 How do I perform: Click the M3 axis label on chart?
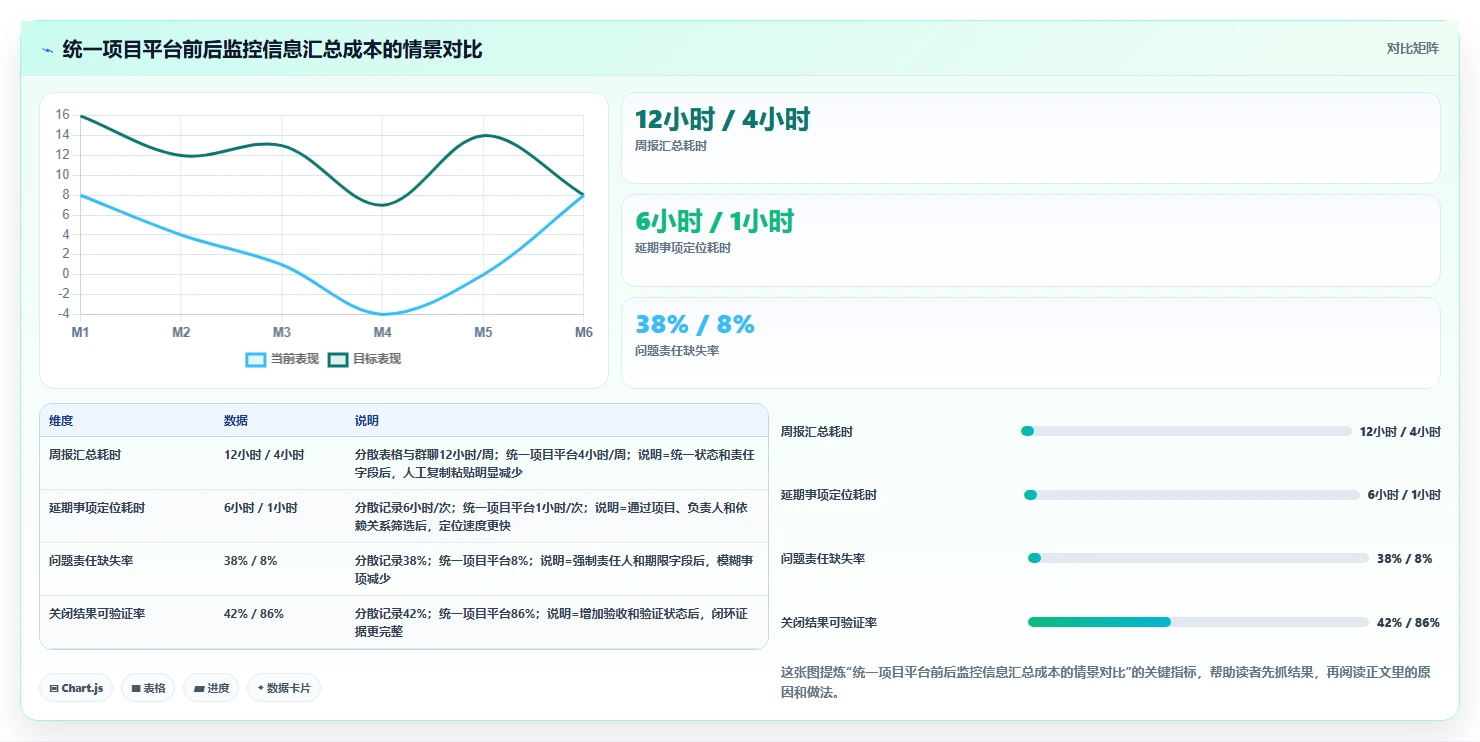[x=282, y=332]
